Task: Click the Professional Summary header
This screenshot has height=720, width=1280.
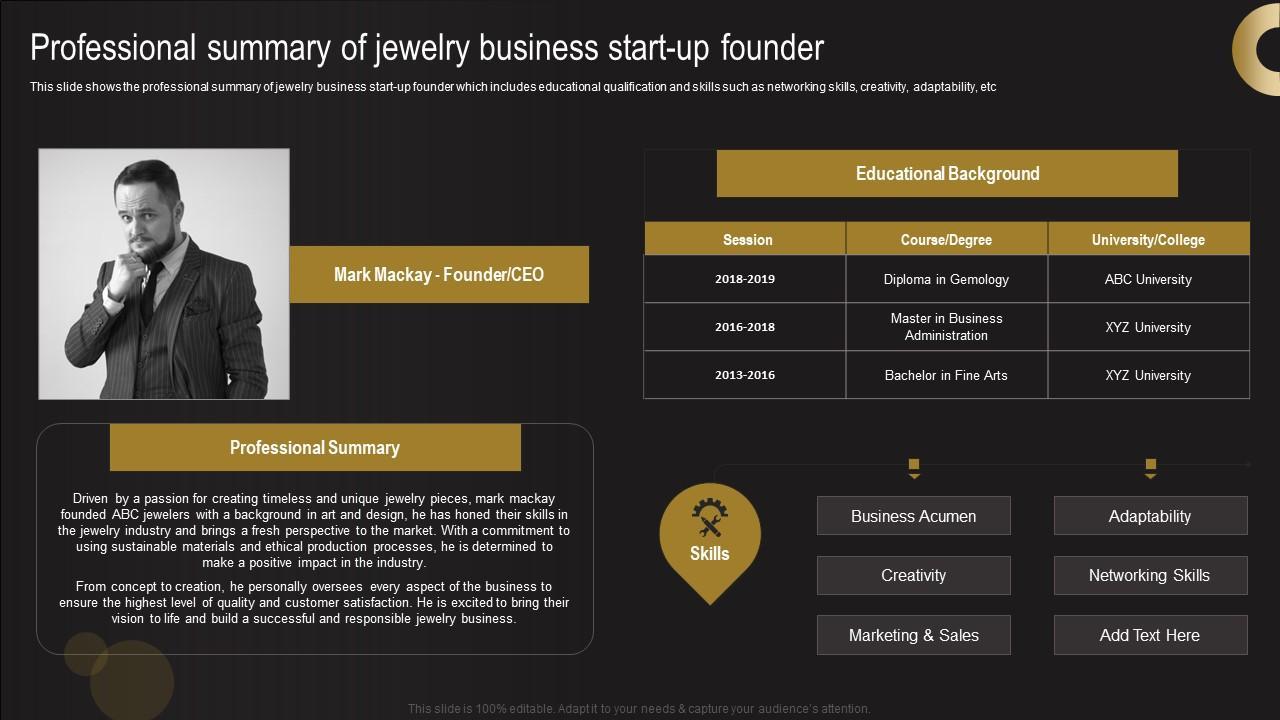Action: (315, 448)
